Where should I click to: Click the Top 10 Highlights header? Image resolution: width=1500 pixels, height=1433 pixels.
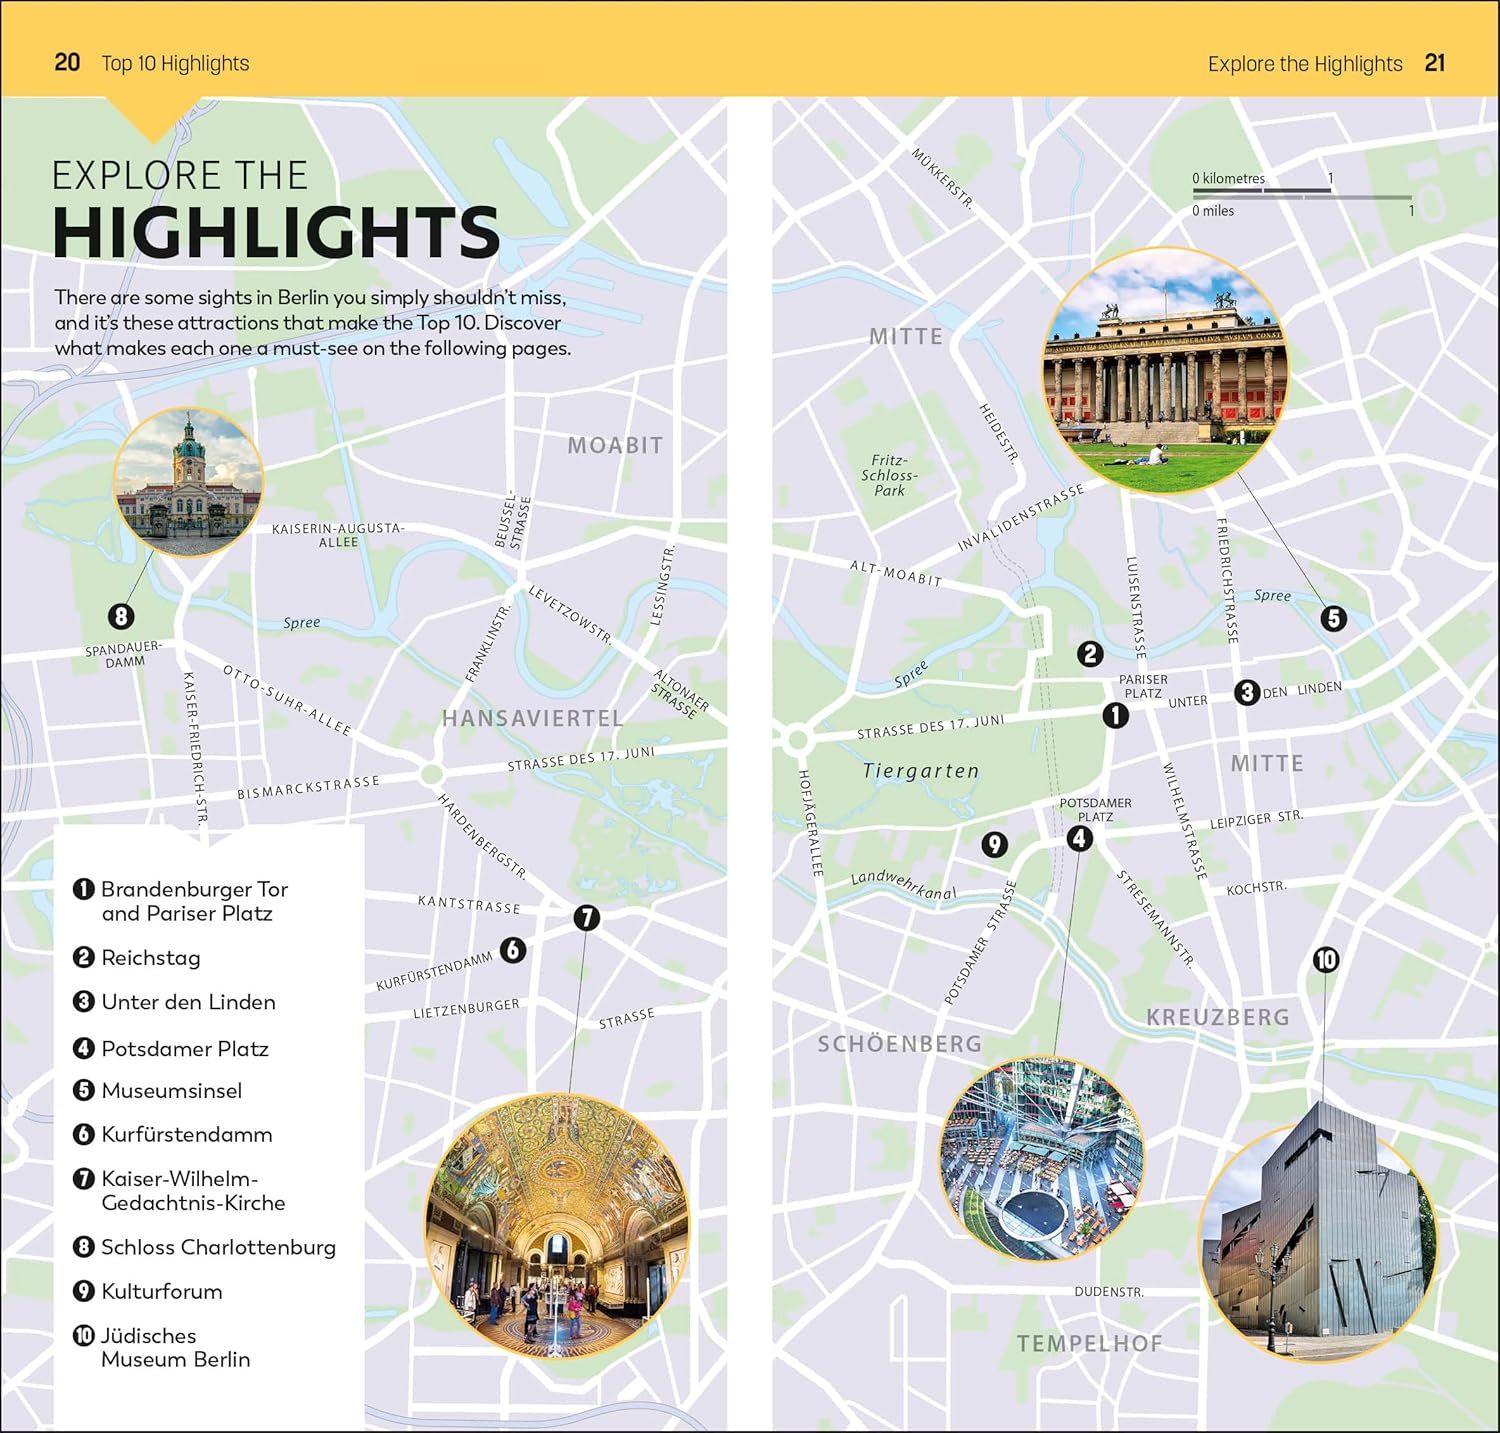click(175, 63)
